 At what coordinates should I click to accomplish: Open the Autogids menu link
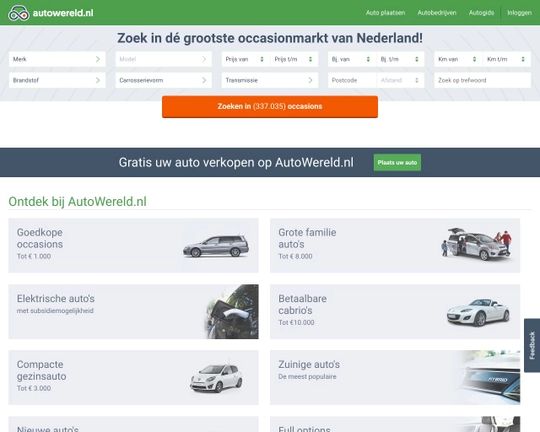481,13
